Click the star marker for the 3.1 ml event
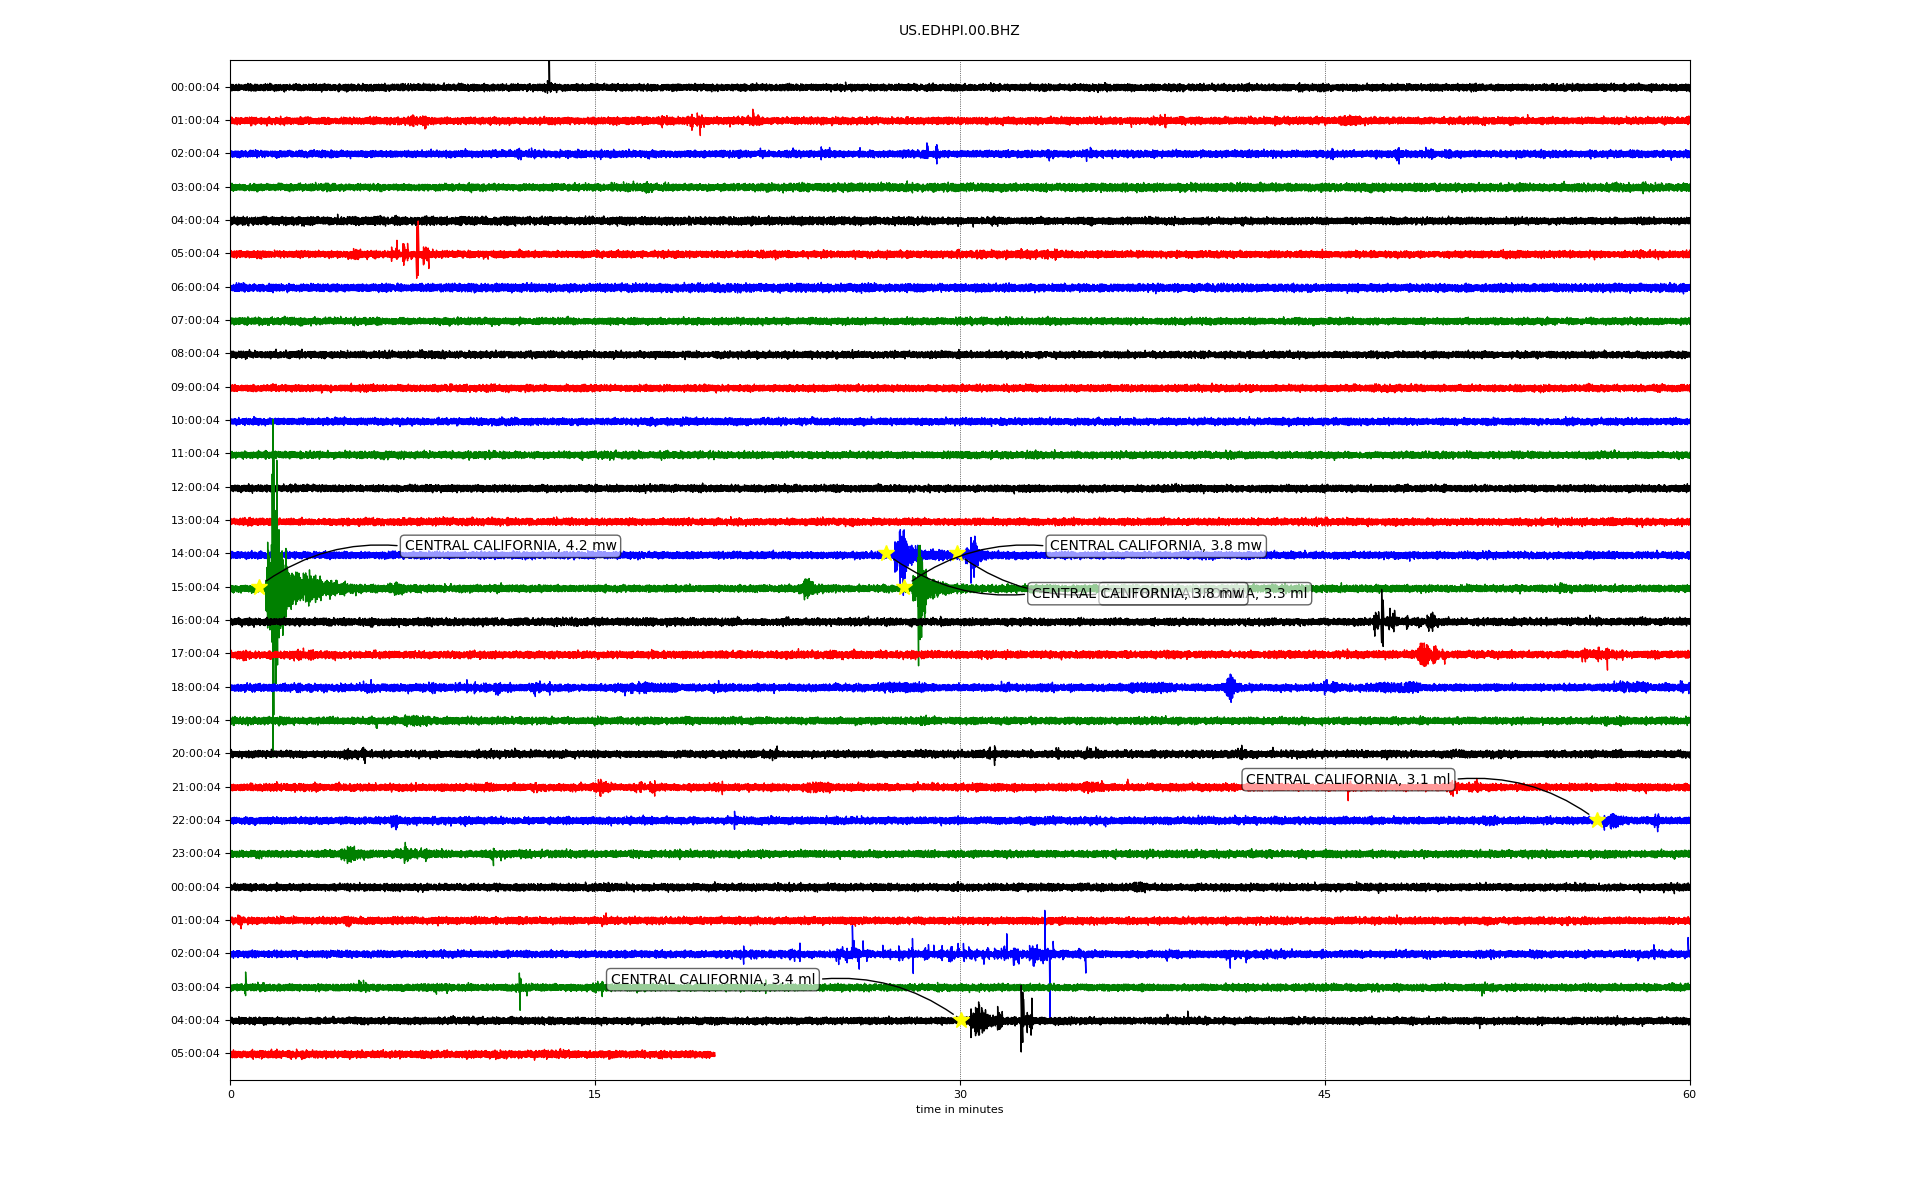The width and height of the screenshot is (1920, 1200). click(x=1597, y=820)
